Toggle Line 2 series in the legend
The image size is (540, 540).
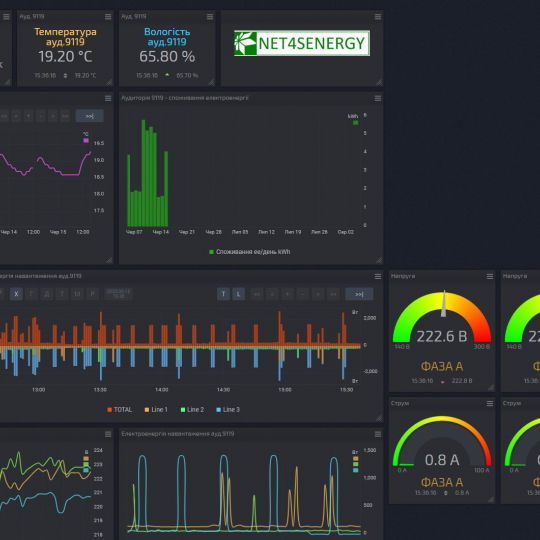[x=193, y=410]
